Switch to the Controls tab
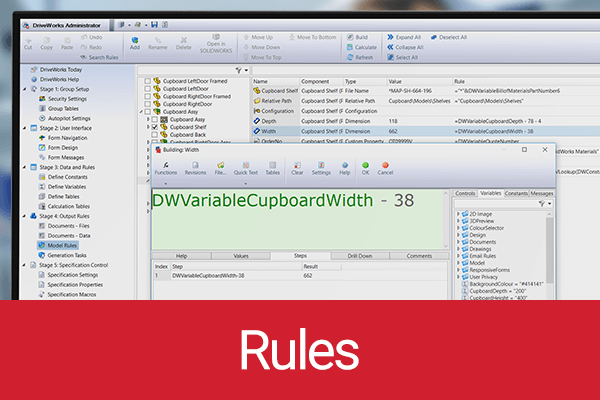Screen dimensions: 600x400 (x=465, y=193)
